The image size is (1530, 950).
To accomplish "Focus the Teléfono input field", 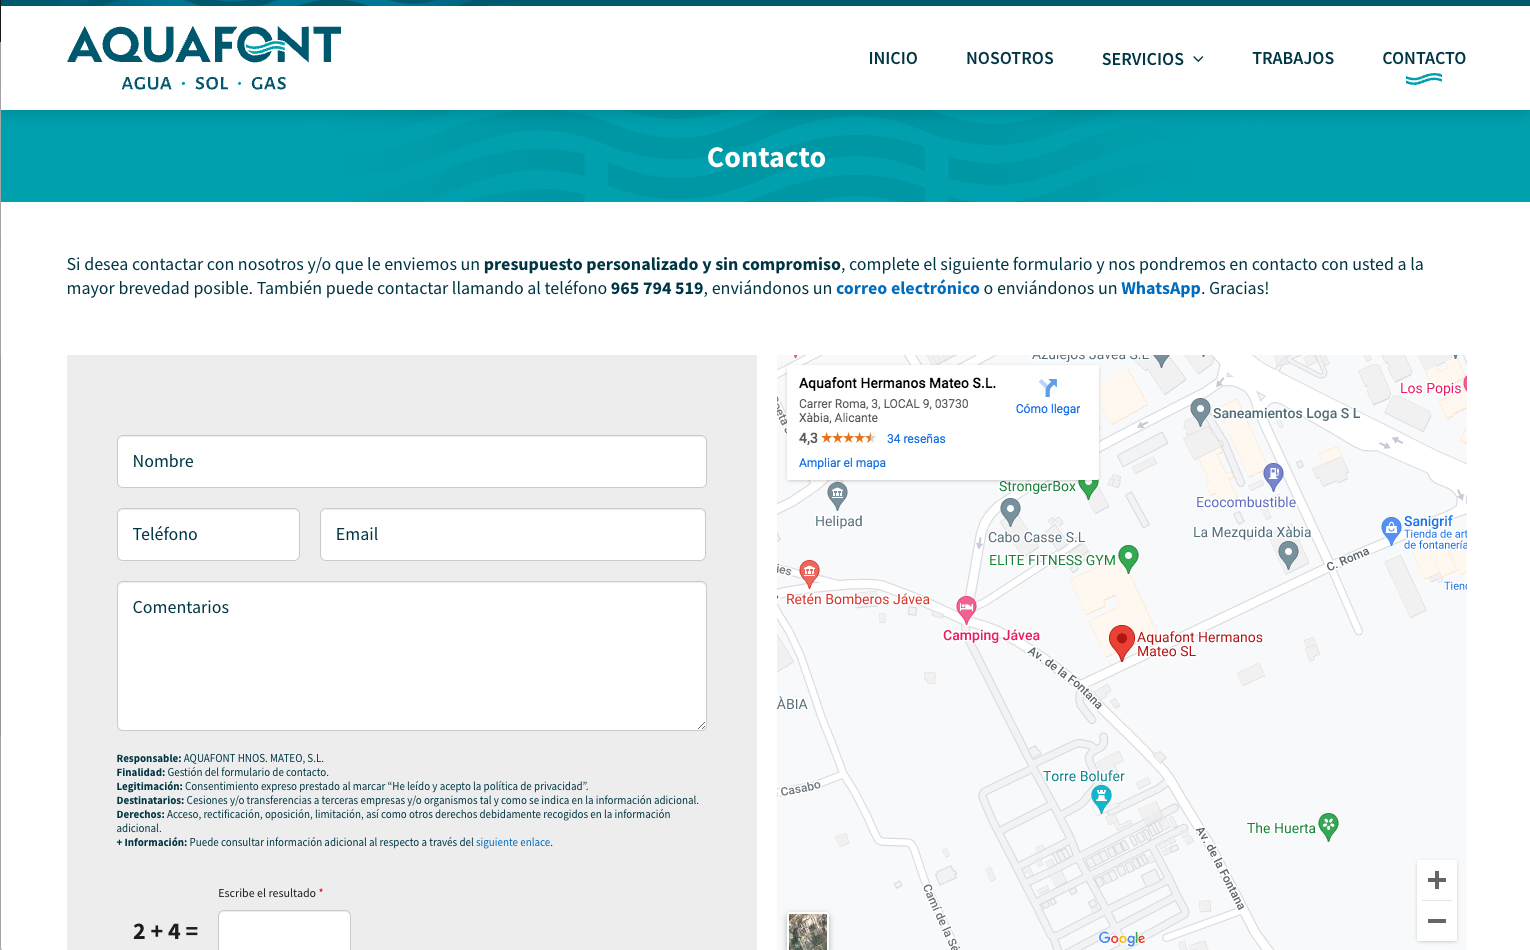I will pyautogui.click(x=208, y=534).
